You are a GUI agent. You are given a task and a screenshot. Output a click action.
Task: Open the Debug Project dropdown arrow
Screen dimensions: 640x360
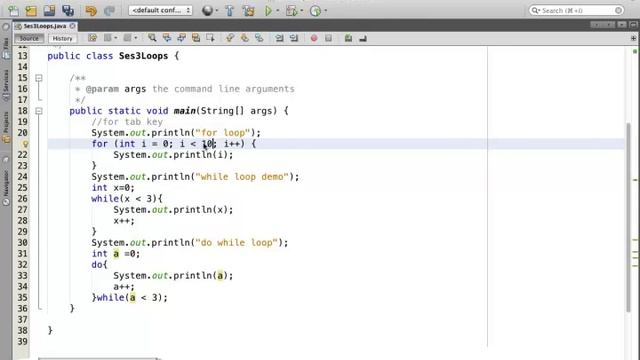(x=302, y=11)
